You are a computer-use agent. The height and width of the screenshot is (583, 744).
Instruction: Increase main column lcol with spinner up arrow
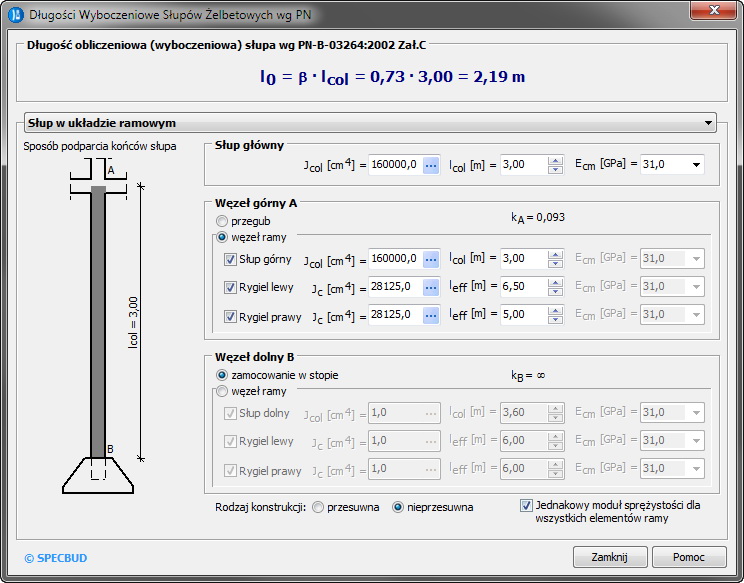(556, 160)
